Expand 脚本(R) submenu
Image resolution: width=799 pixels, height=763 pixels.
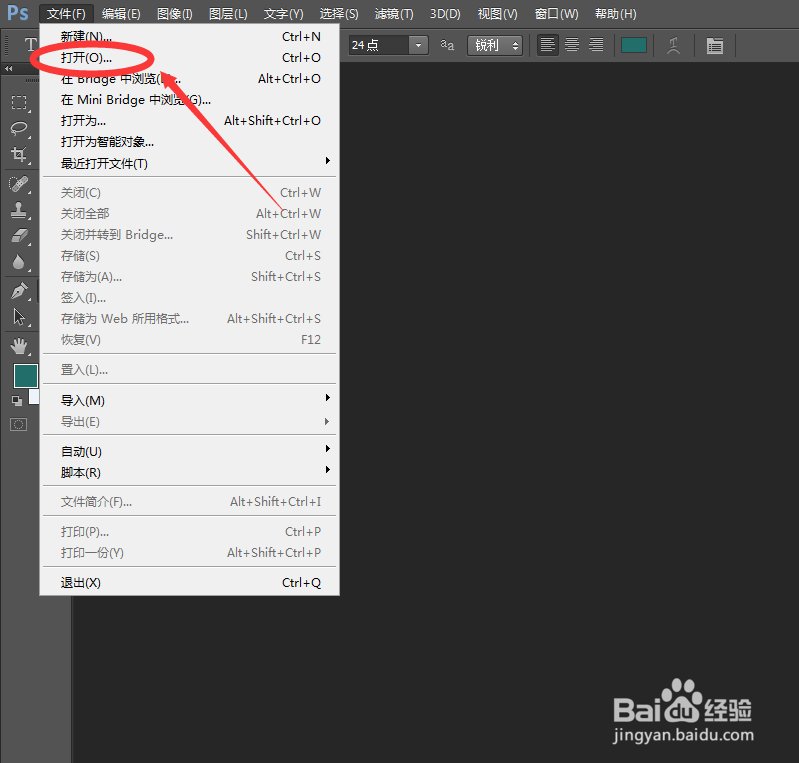point(190,472)
